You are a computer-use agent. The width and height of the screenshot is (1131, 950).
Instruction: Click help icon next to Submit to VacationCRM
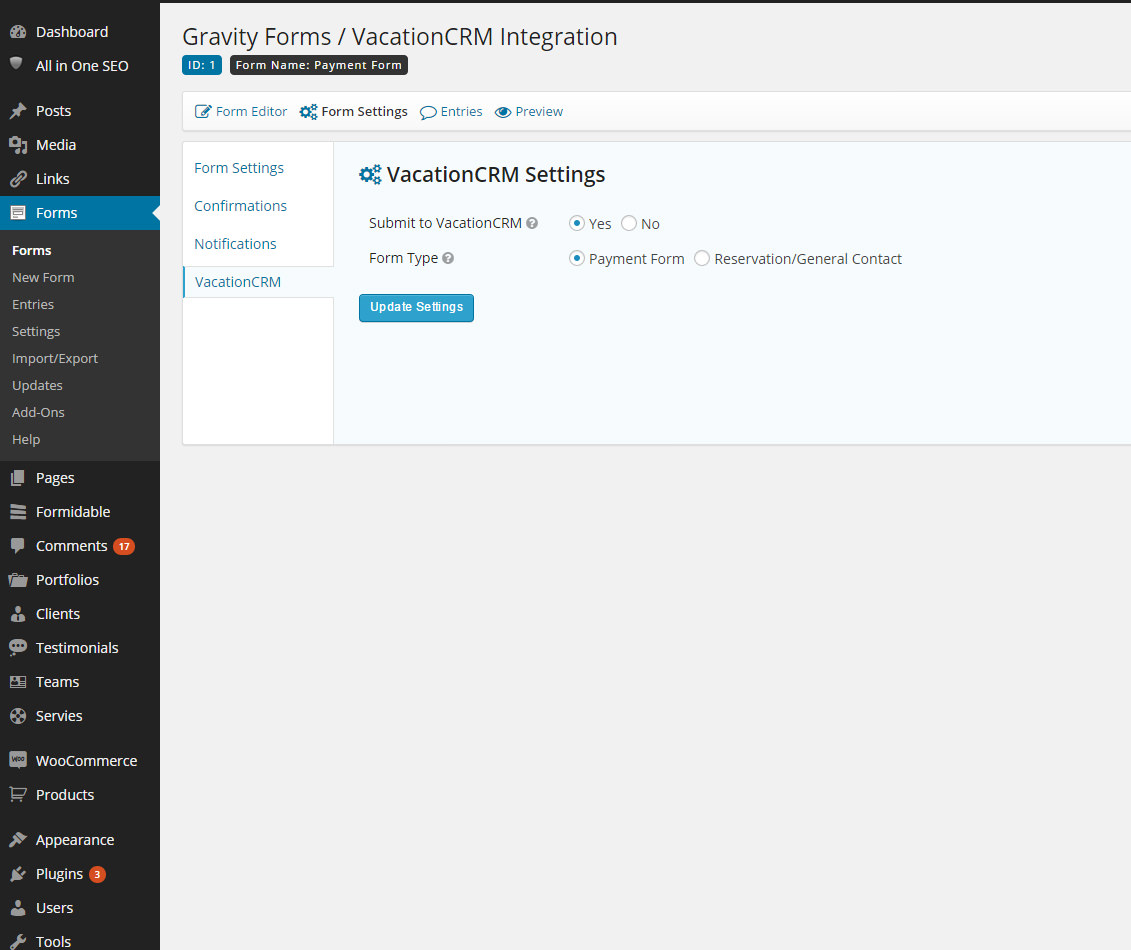tap(532, 223)
